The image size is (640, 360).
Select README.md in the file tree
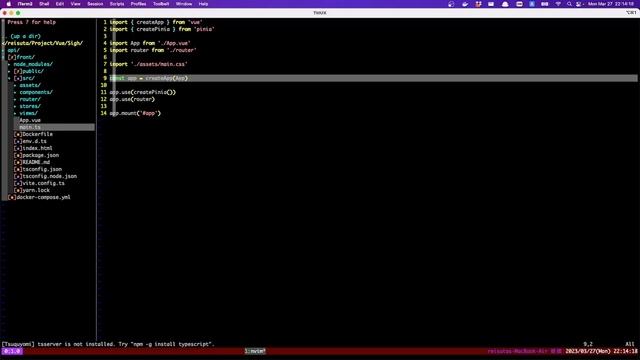point(36,162)
